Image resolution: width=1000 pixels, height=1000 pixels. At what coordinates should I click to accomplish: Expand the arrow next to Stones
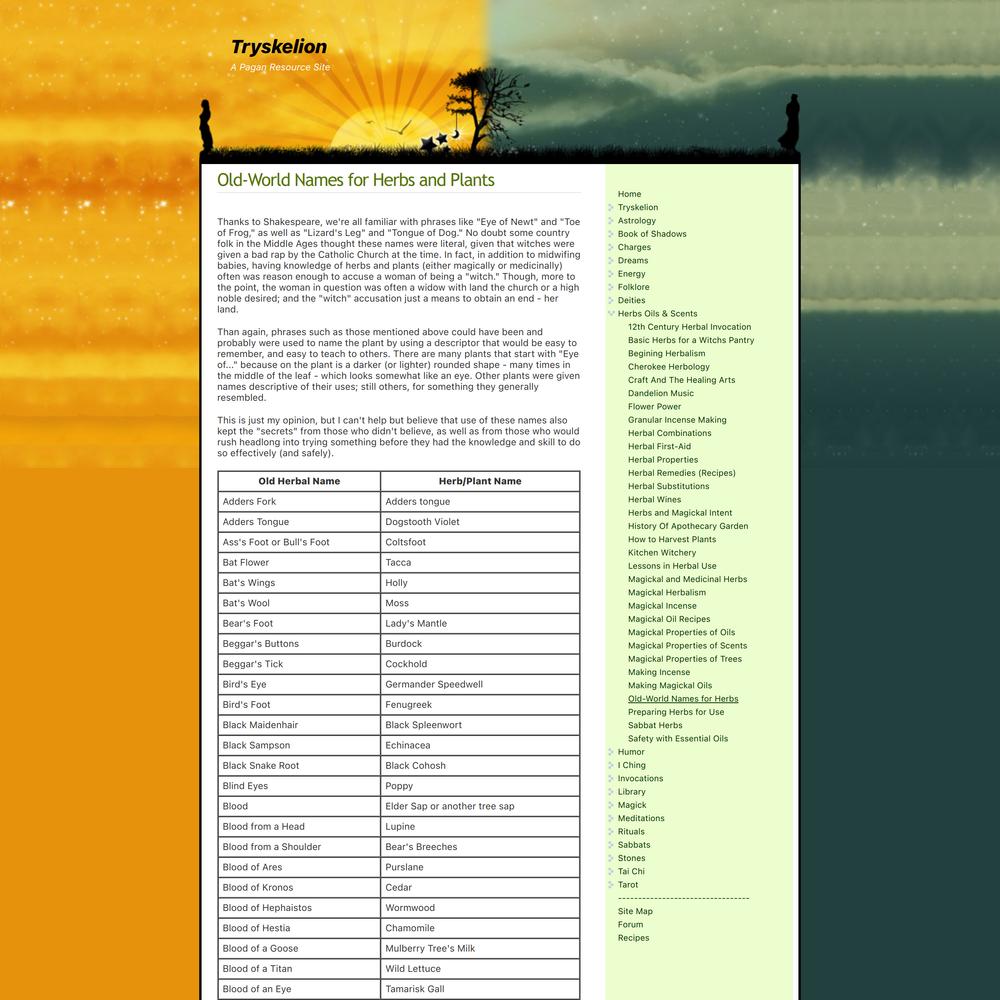[611, 858]
